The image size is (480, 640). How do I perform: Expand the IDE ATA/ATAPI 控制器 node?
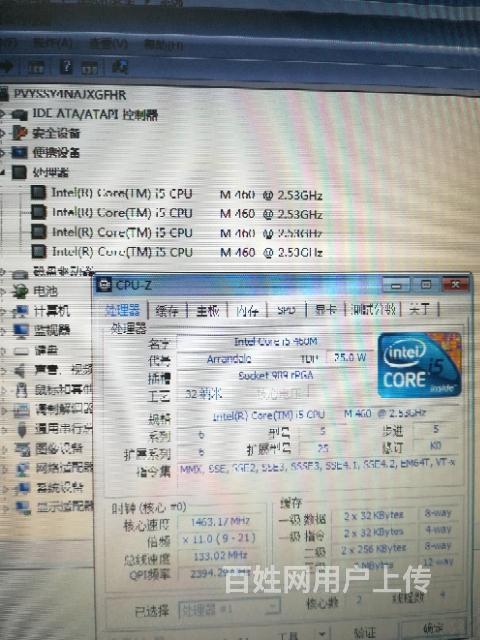[x=3, y=115]
